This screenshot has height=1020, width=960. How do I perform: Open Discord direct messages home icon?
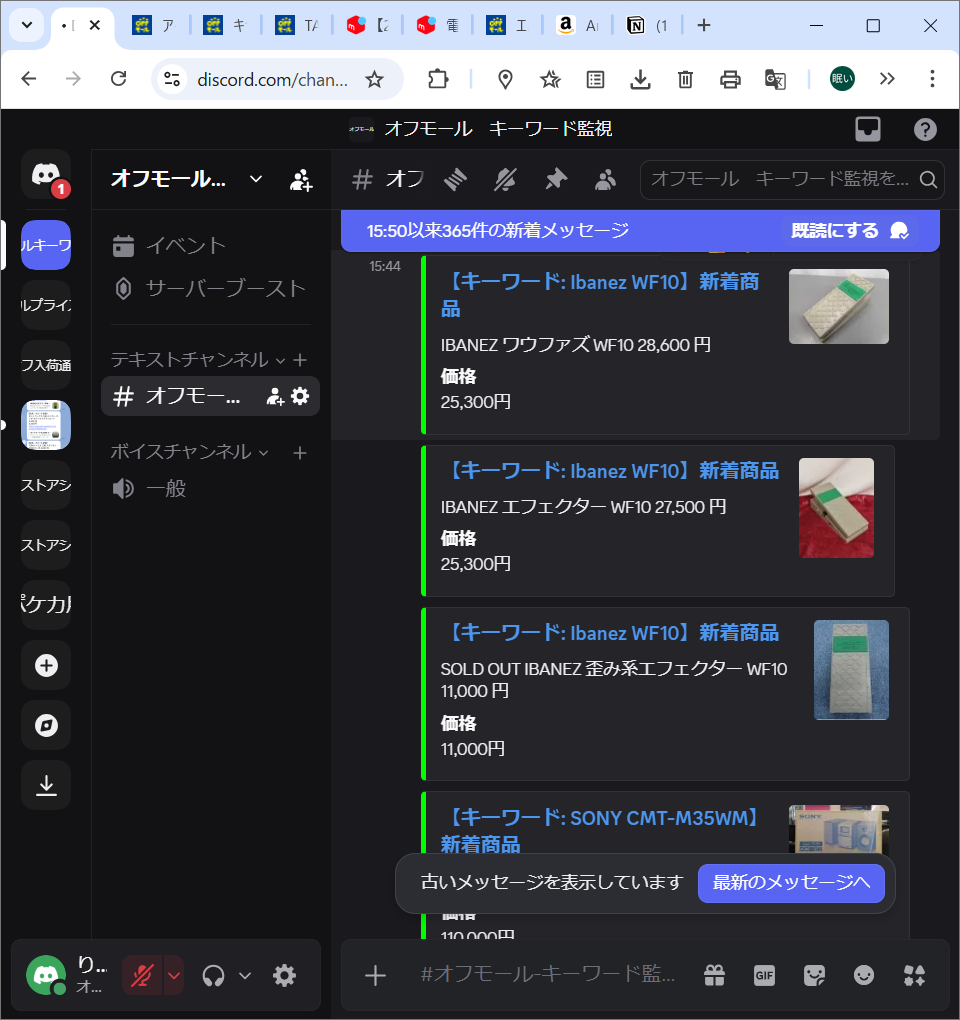tap(46, 174)
